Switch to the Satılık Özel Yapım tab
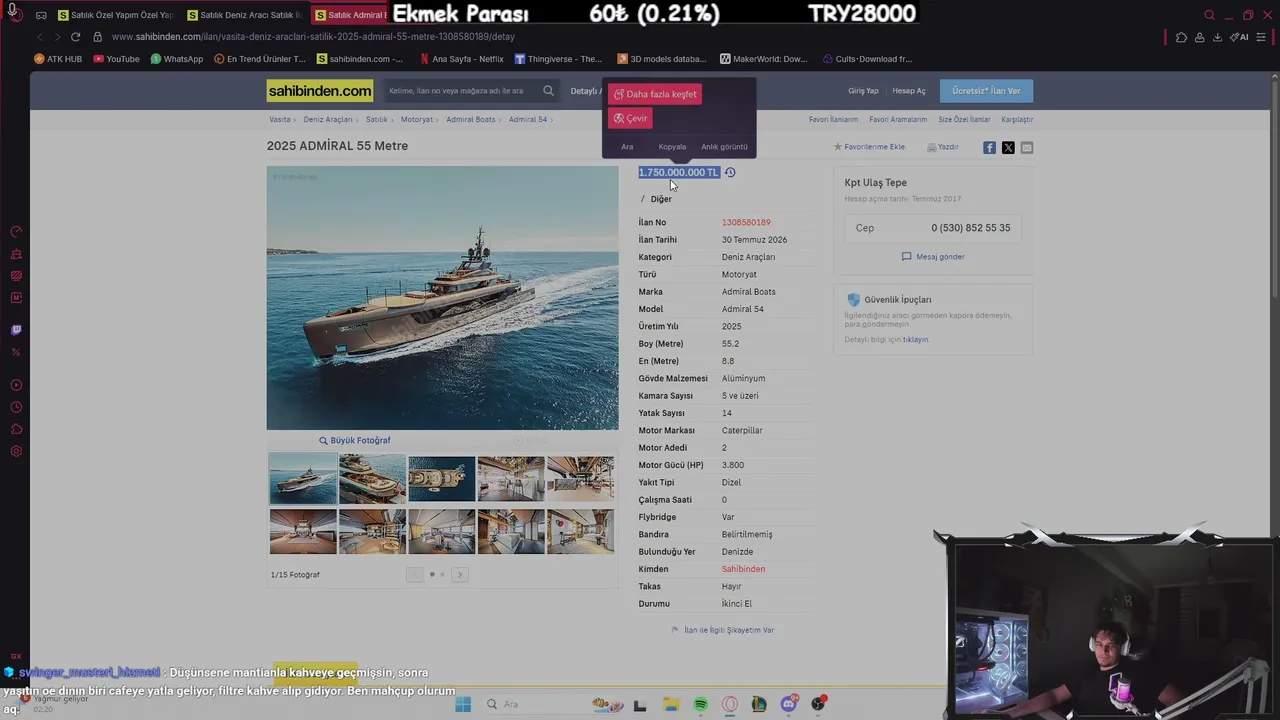Viewport: 1280px width, 720px height. click(116, 15)
